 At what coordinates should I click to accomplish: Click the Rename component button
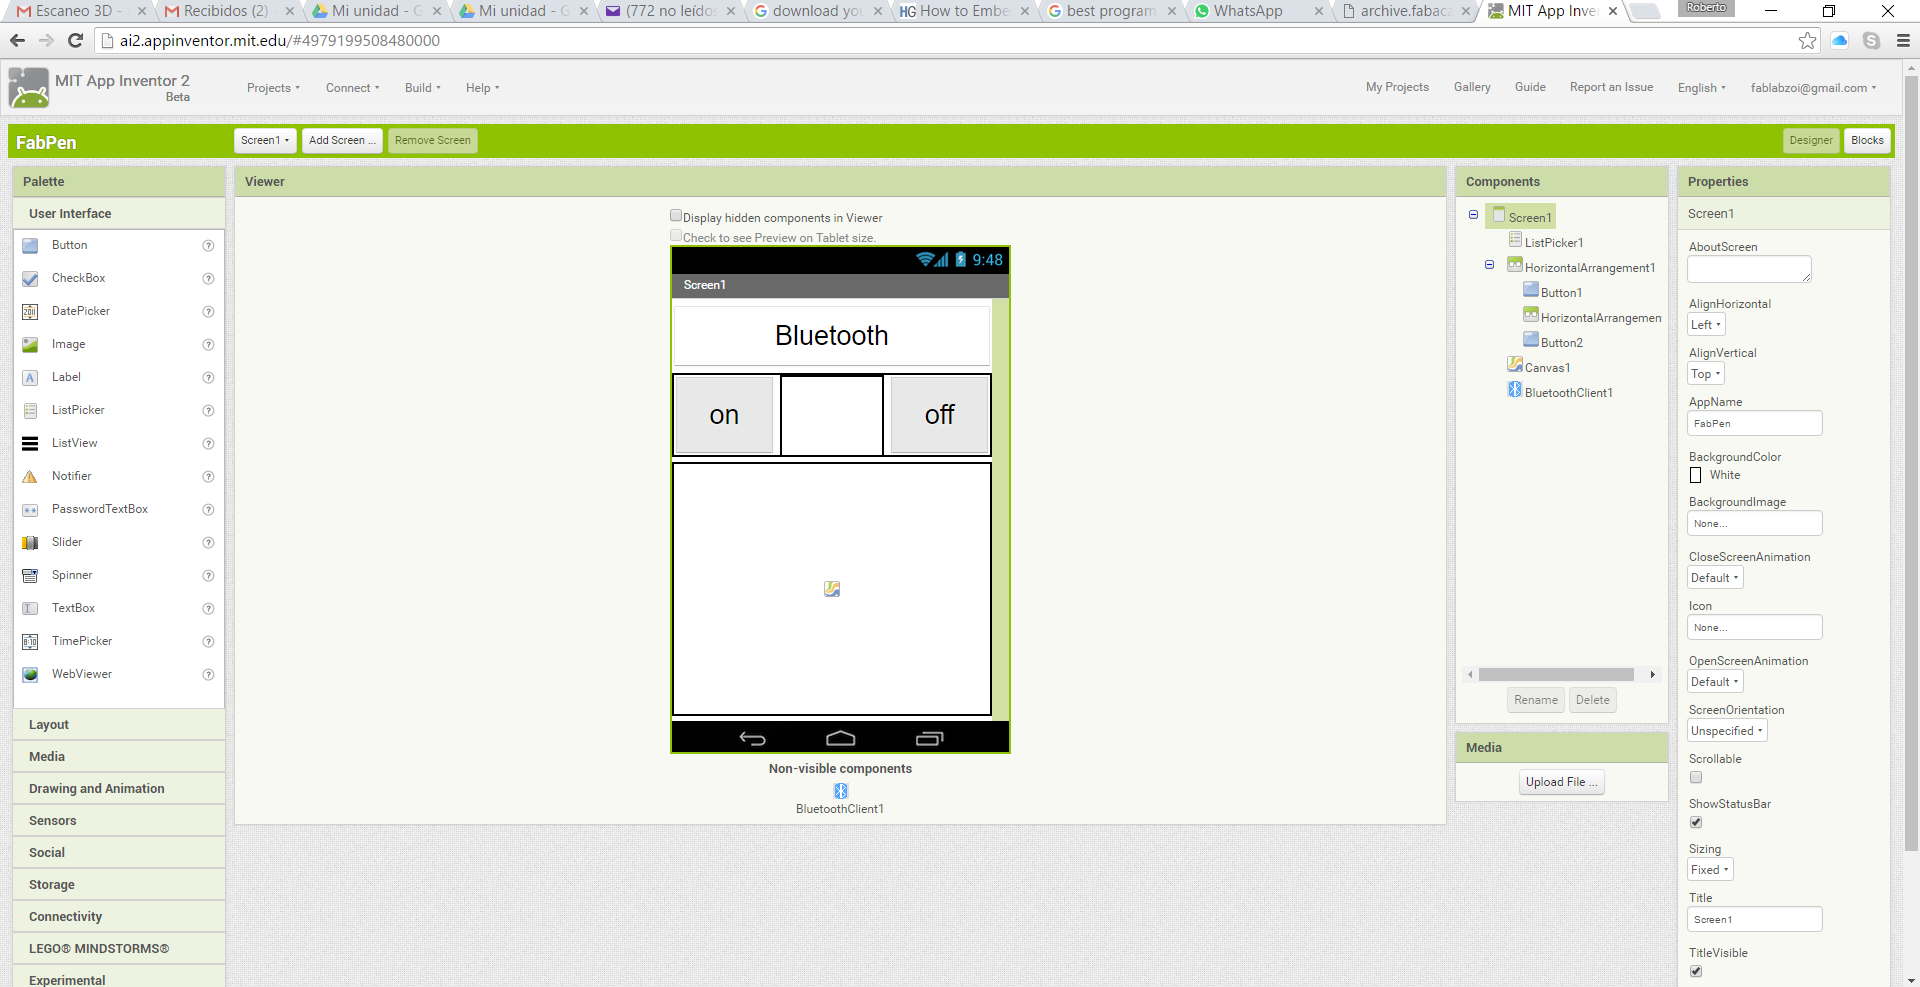tap(1535, 700)
